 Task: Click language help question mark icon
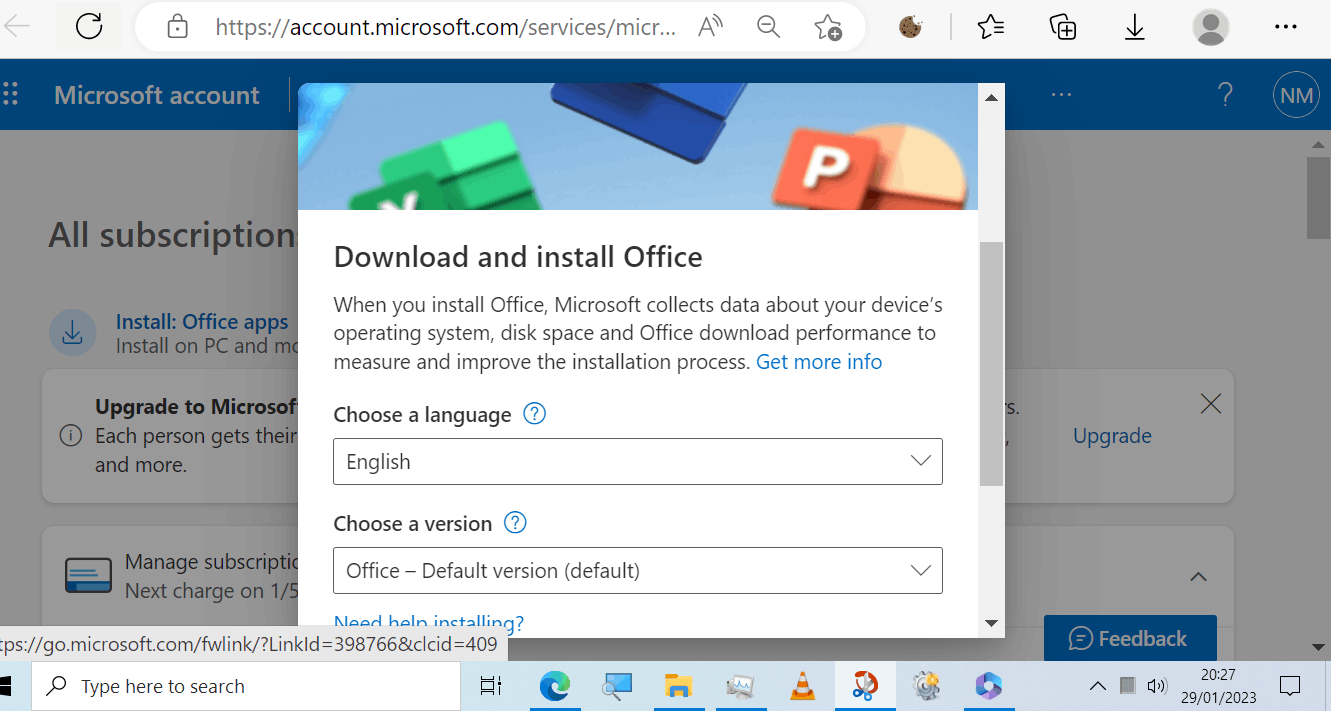535,413
